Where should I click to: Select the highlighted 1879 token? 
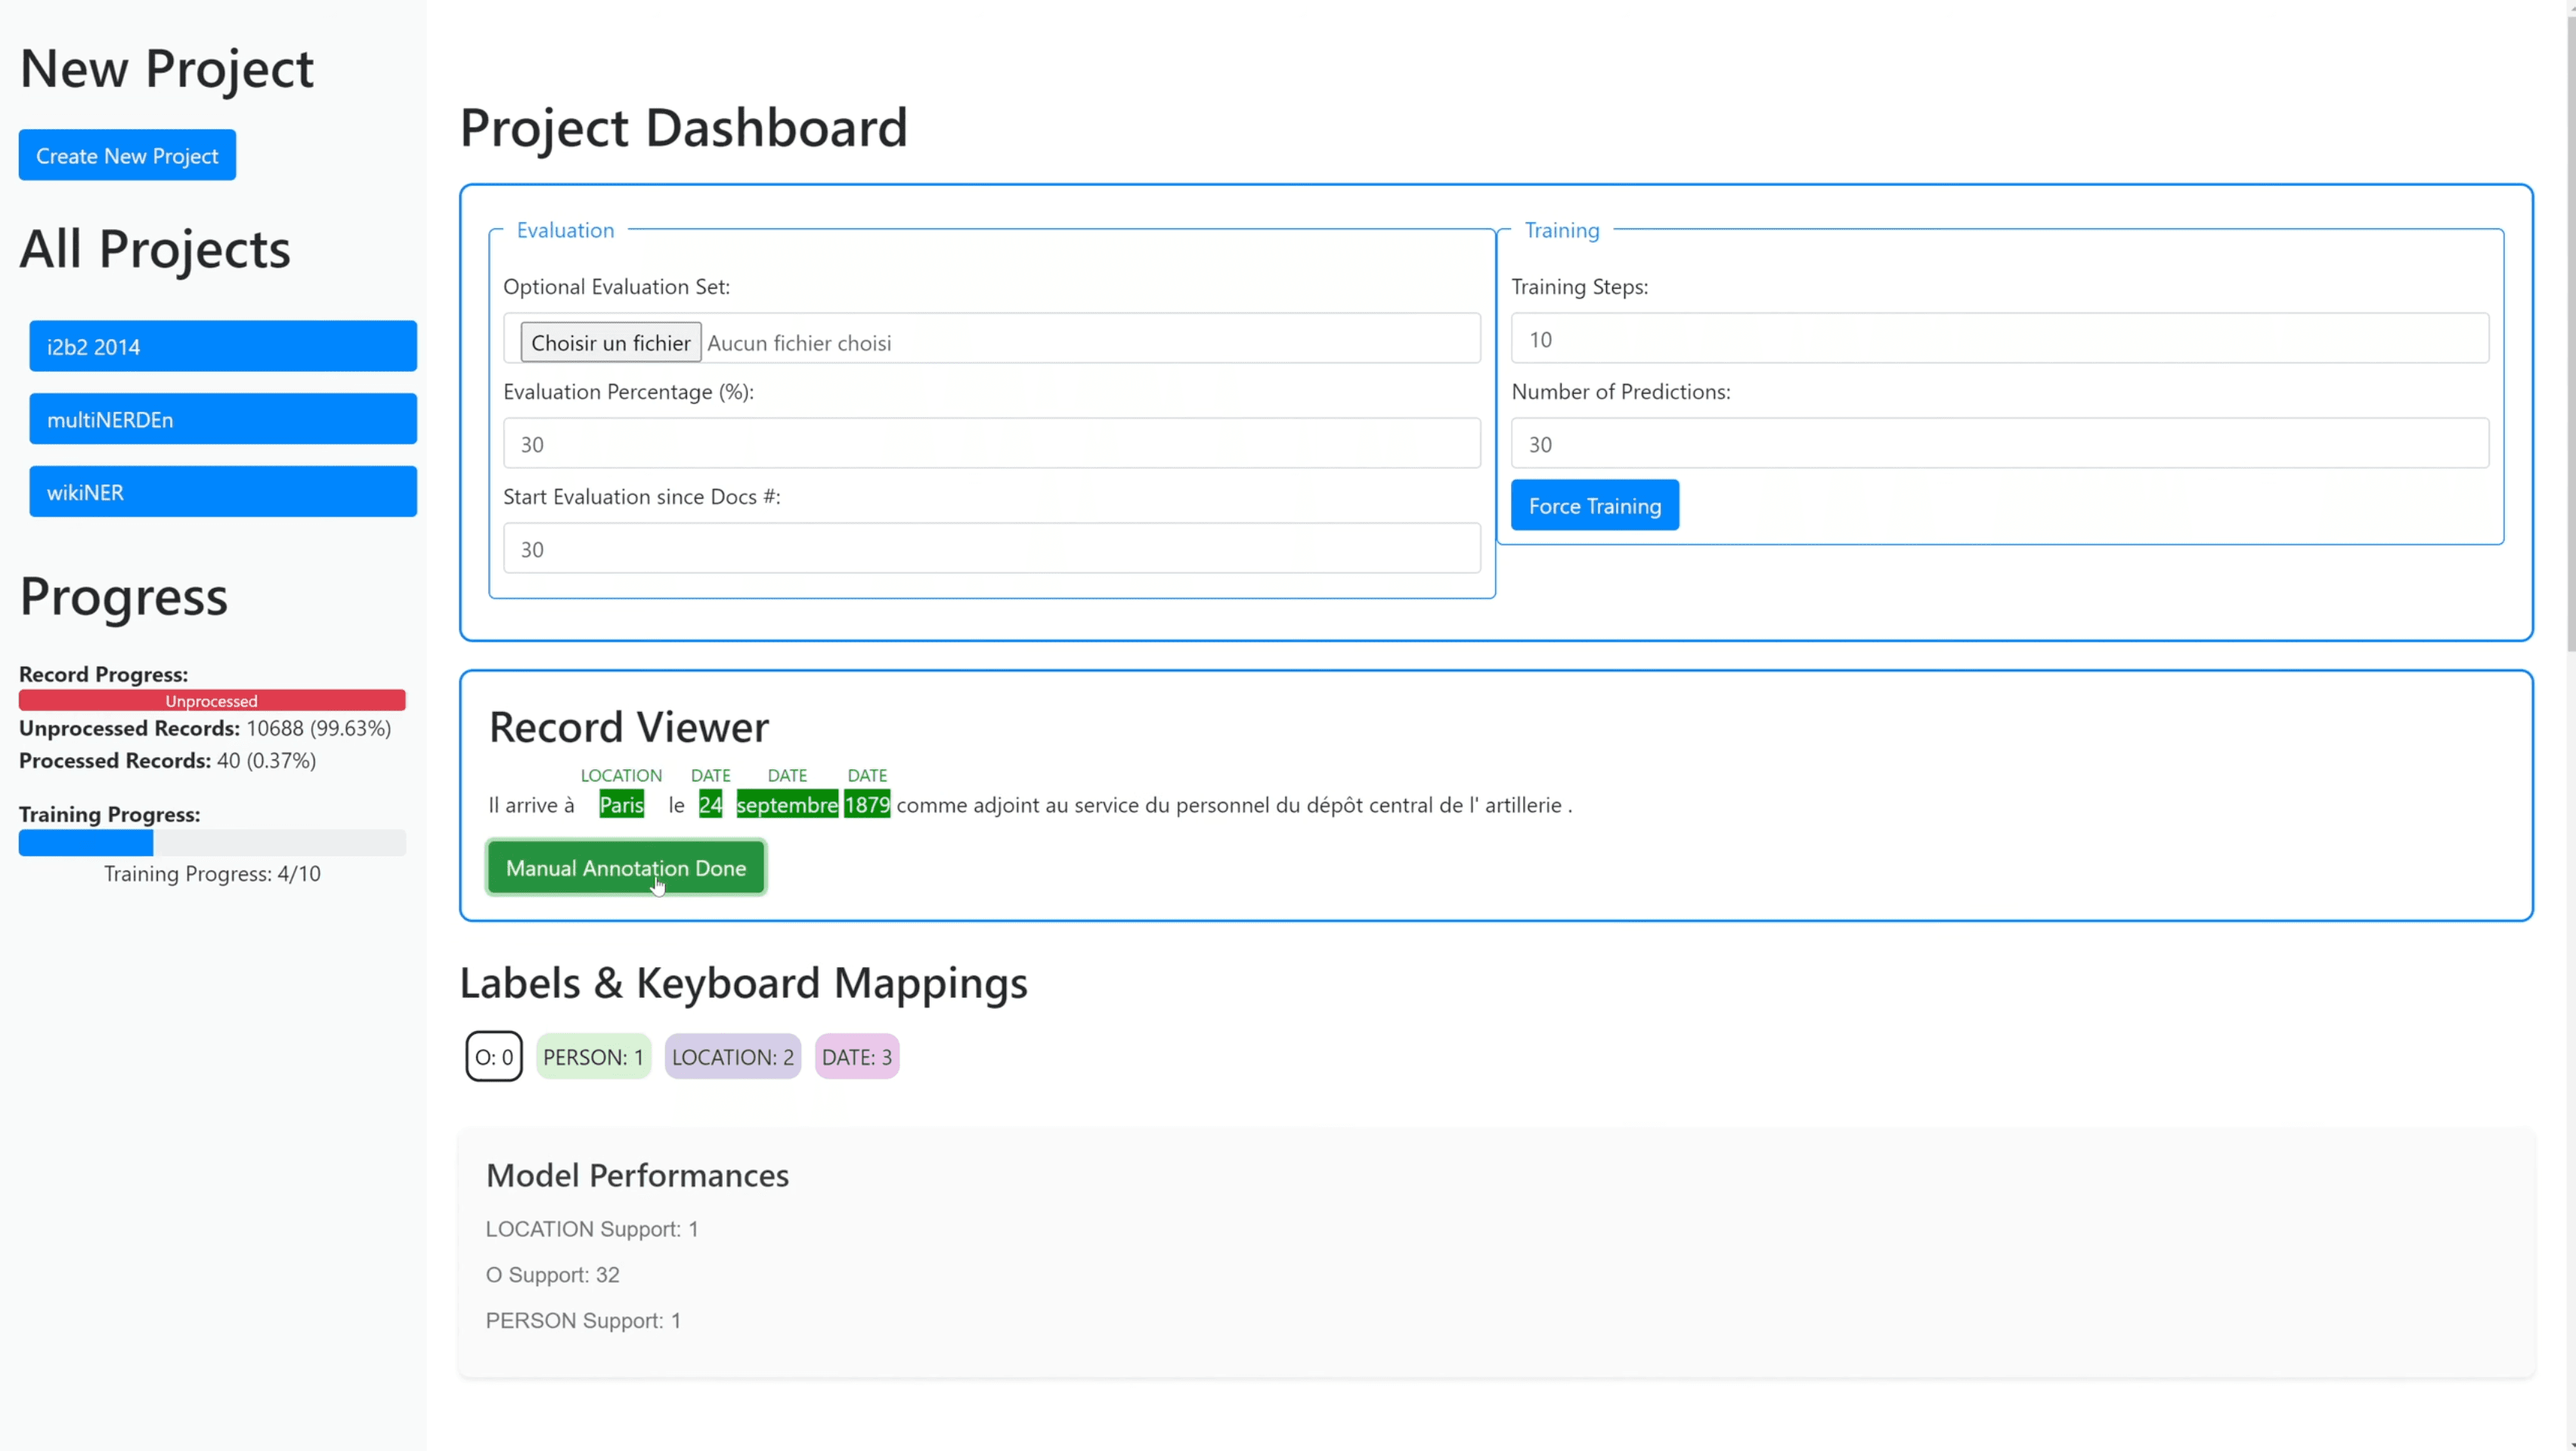pos(866,805)
